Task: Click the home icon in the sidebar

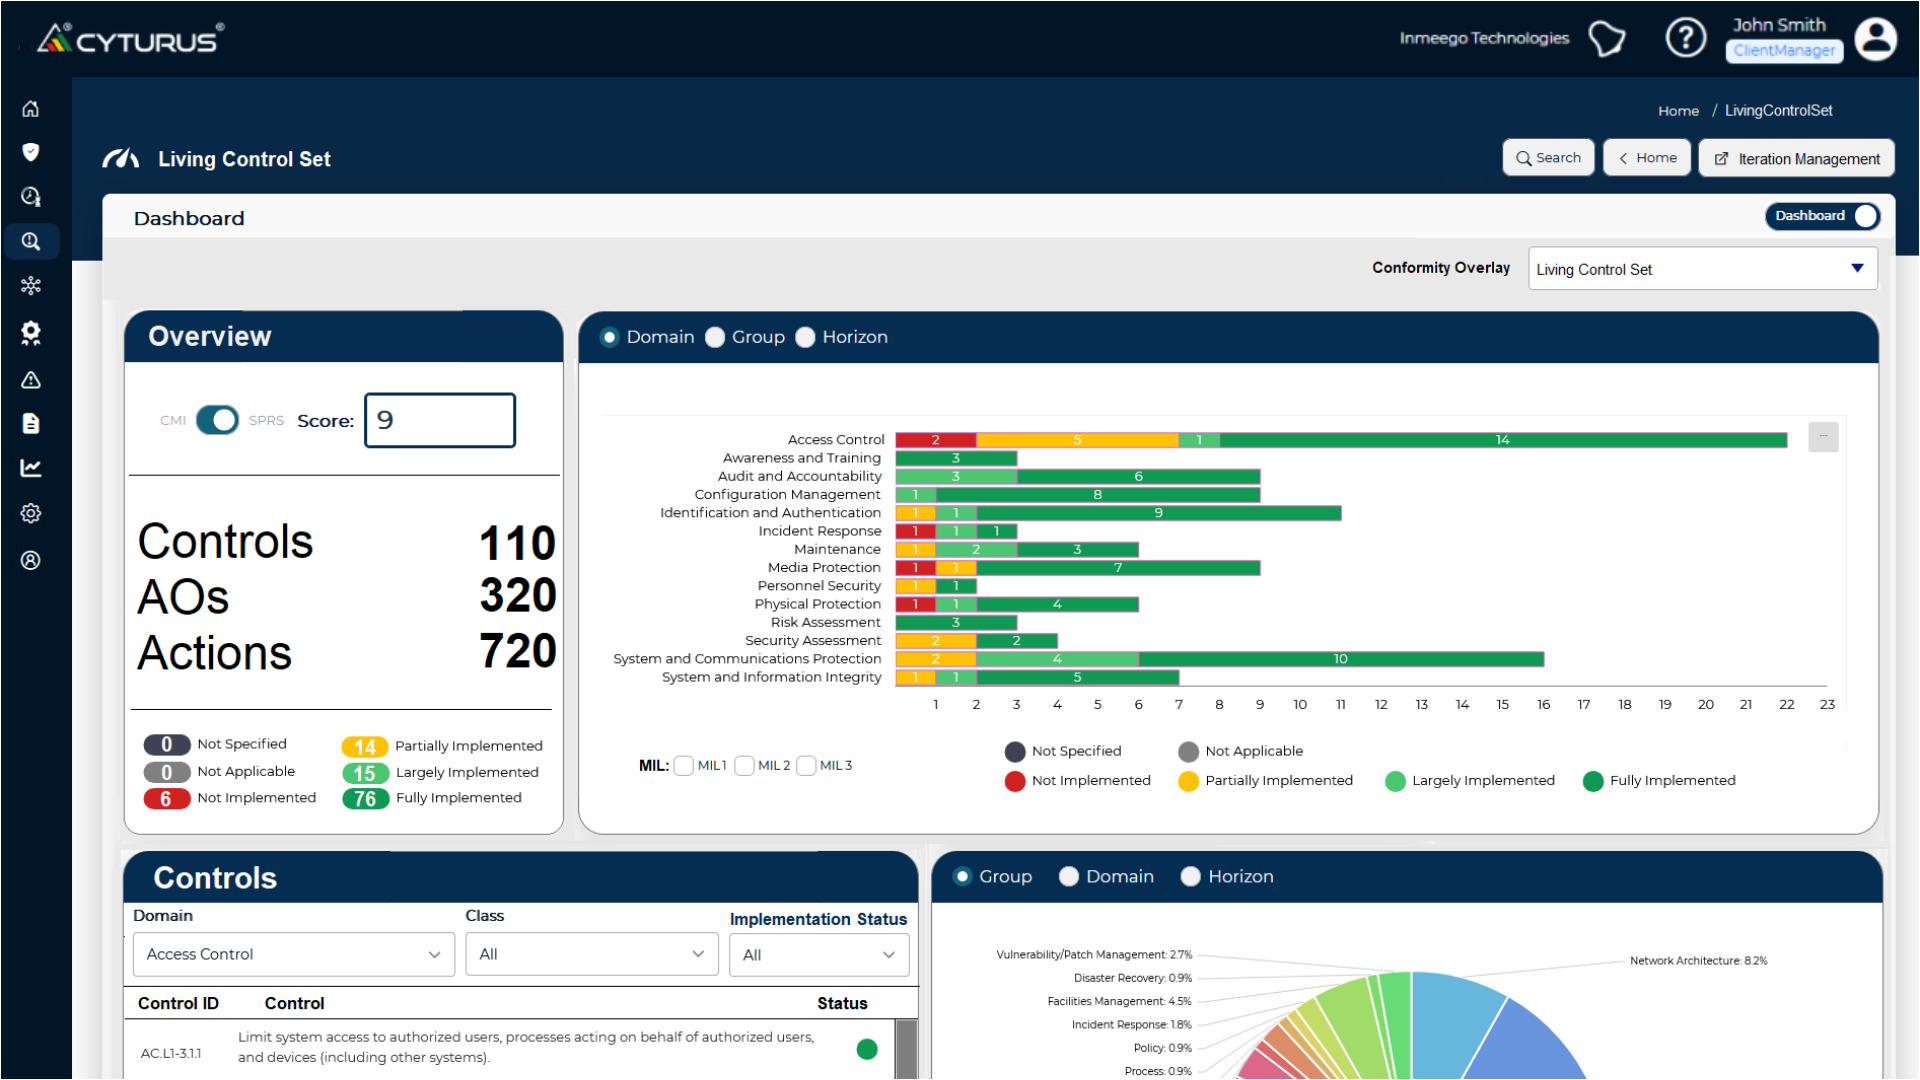Action: [x=31, y=109]
